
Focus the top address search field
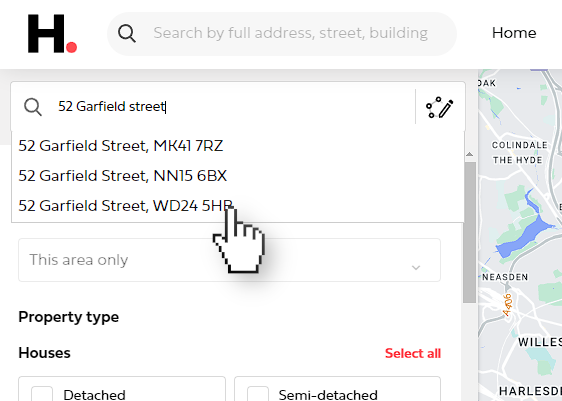[x=290, y=33]
